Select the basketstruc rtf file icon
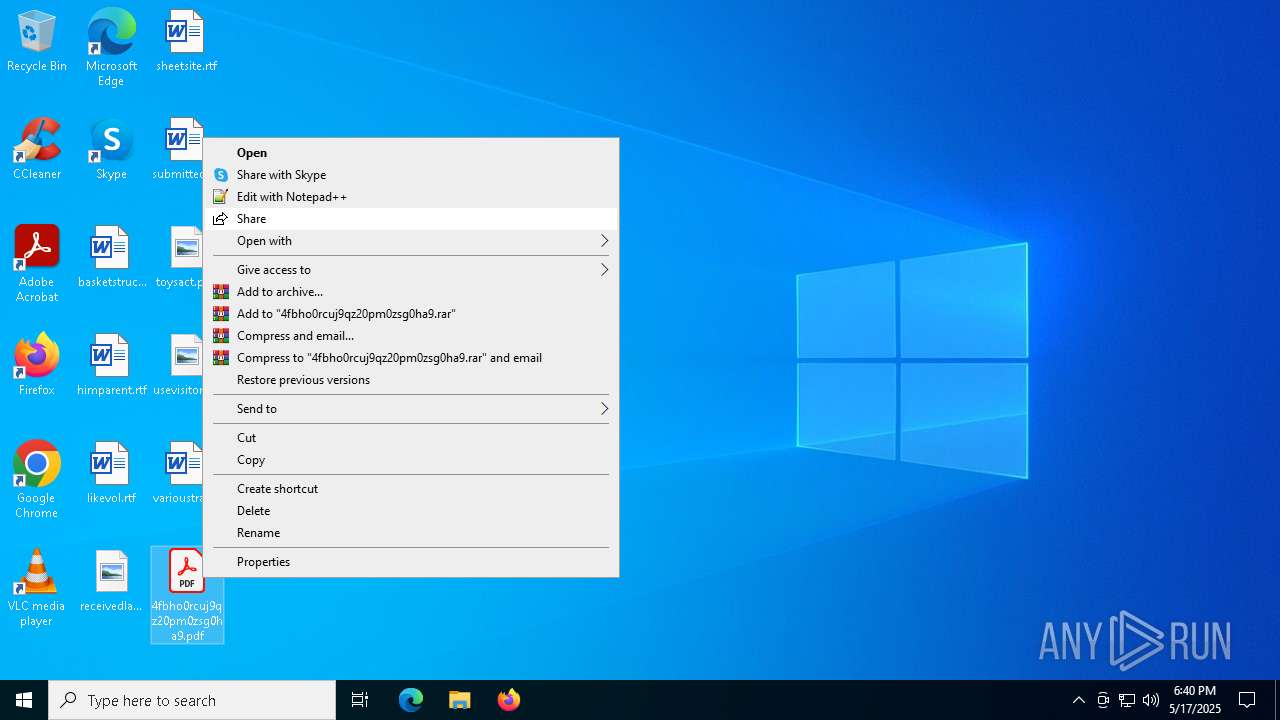The height and width of the screenshot is (720, 1280). 111,258
